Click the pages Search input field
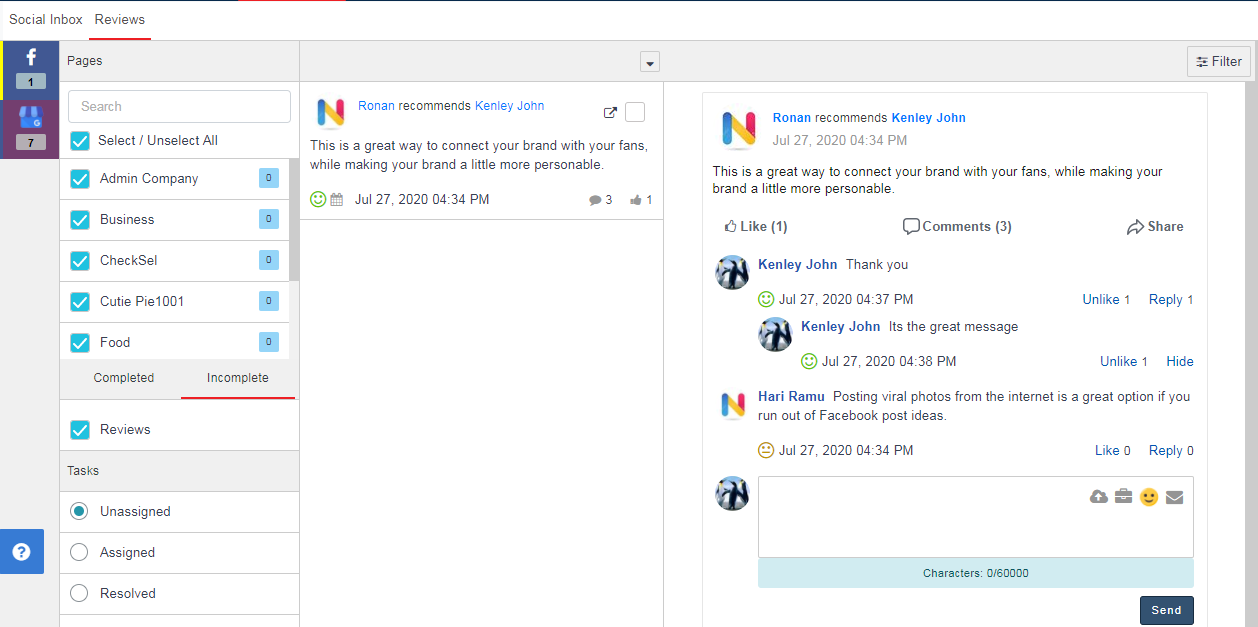This screenshot has height=627, width=1258. click(x=179, y=106)
